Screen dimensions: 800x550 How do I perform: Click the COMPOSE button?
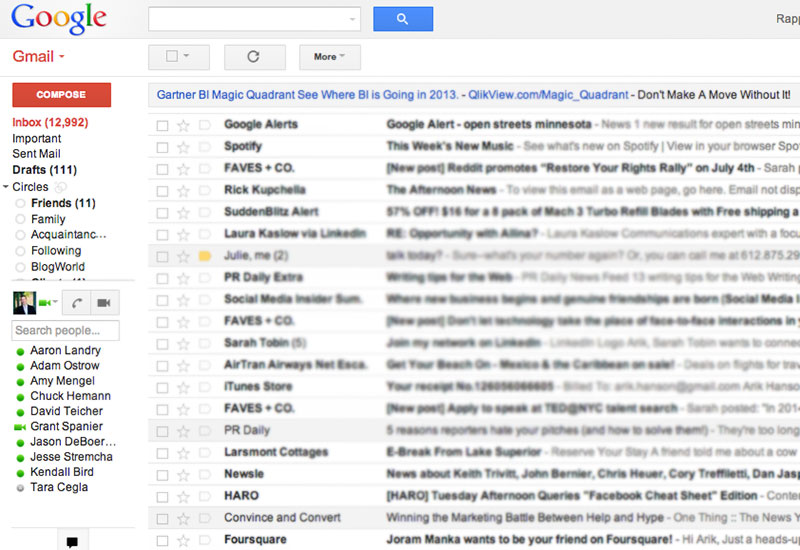point(61,94)
